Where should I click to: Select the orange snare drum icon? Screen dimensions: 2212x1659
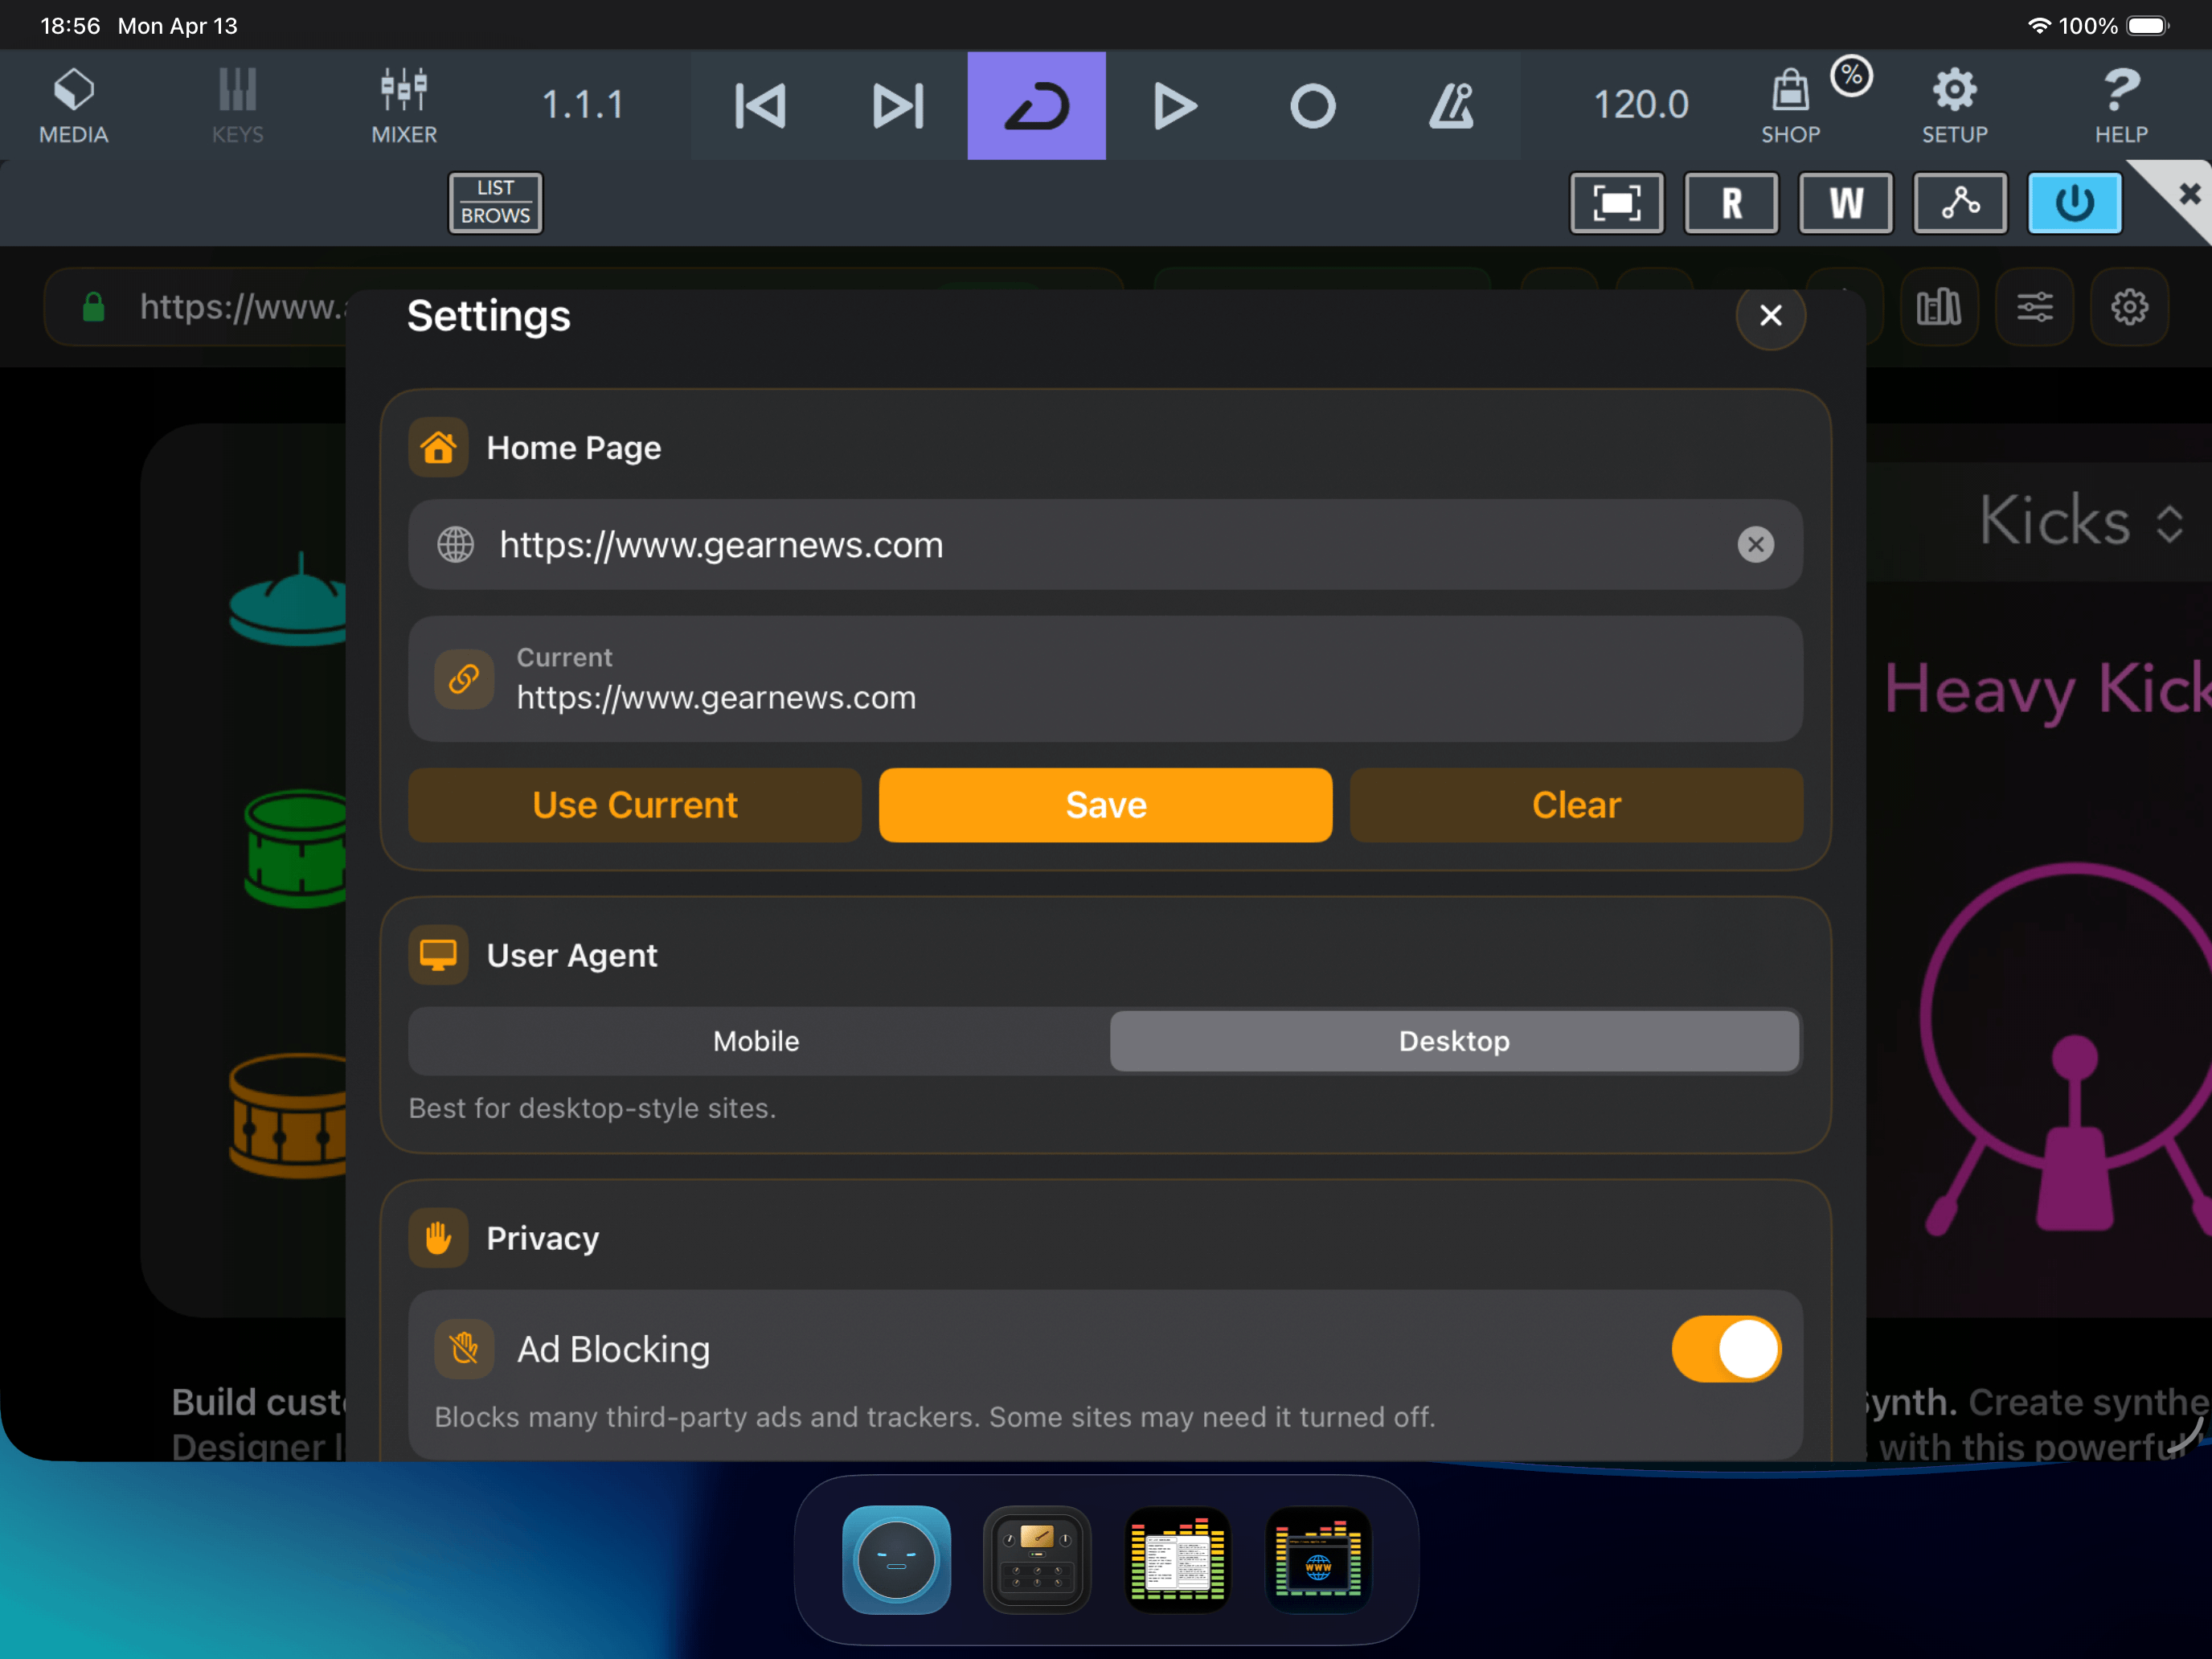[x=289, y=1115]
